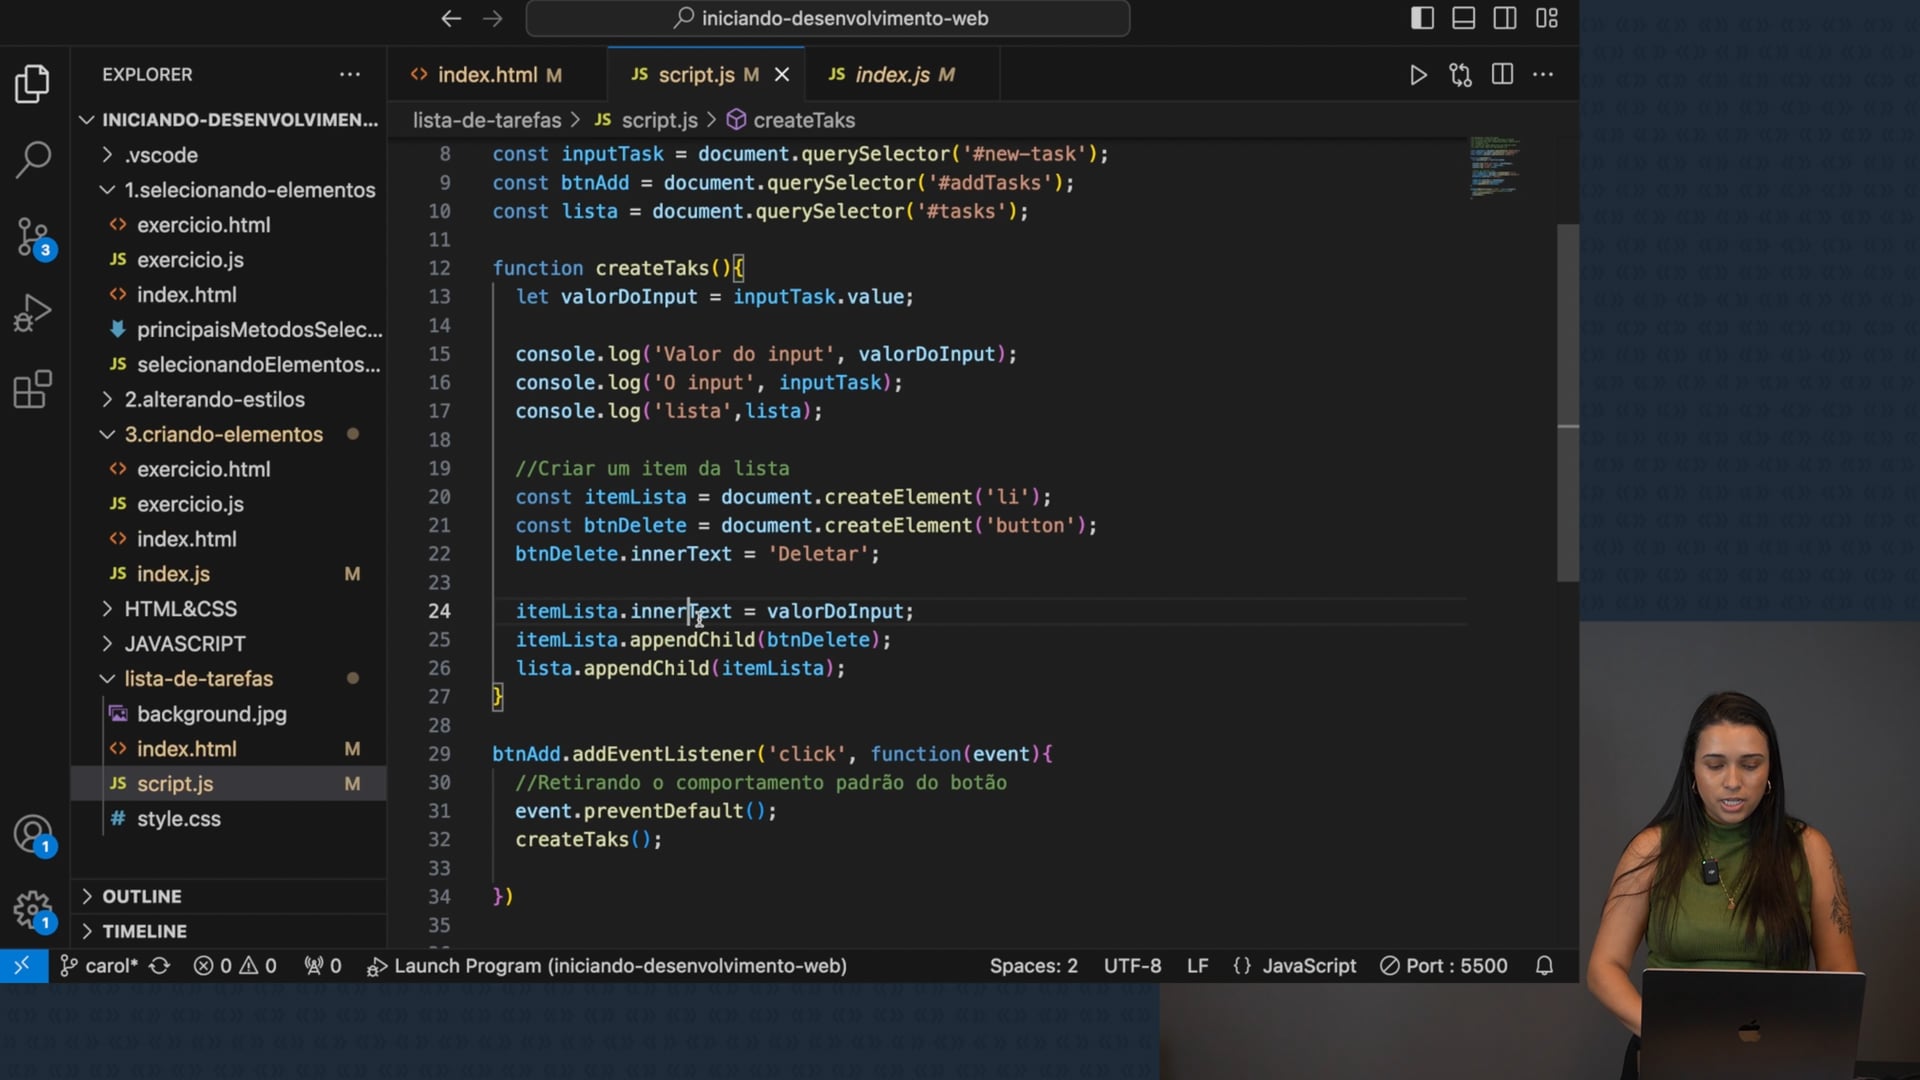The image size is (1920, 1080).
Task: Open notifications bell in status bar
Action: point(1544,966)
